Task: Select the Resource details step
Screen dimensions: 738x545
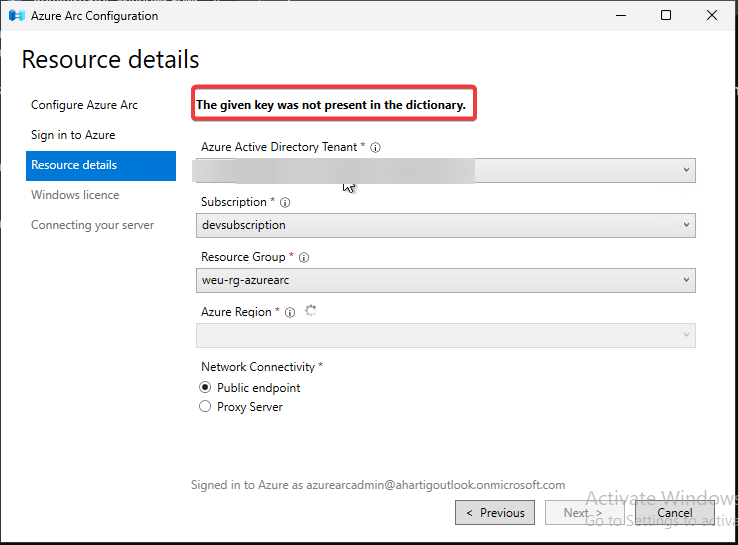Action: (x=101, y=166)
